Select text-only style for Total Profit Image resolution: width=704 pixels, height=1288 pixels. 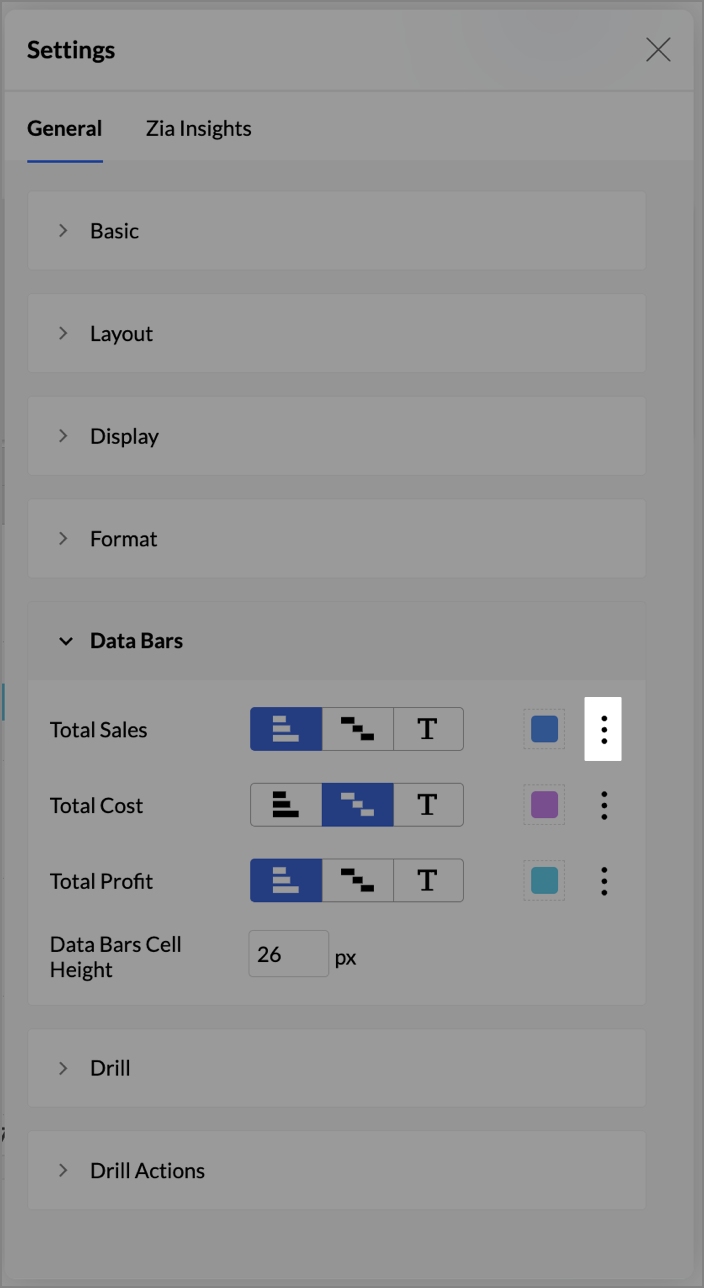point(428,881)
